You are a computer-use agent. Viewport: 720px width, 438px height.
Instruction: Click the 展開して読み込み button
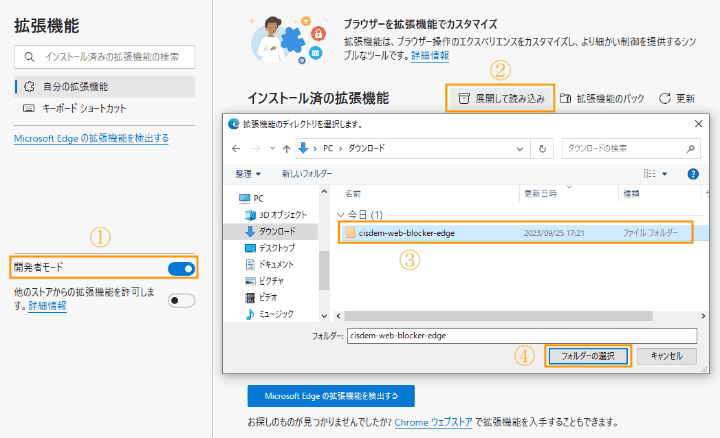501,98
